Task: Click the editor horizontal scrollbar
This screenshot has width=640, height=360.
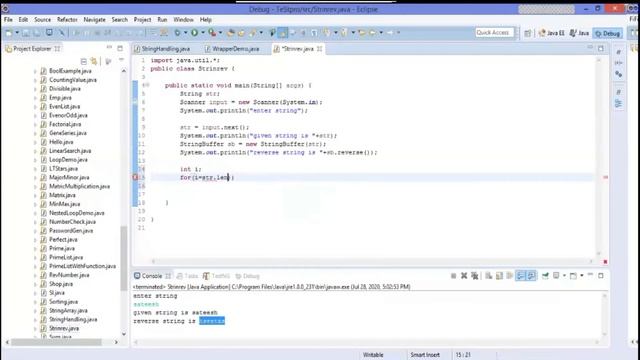Action: click(371, 261)
